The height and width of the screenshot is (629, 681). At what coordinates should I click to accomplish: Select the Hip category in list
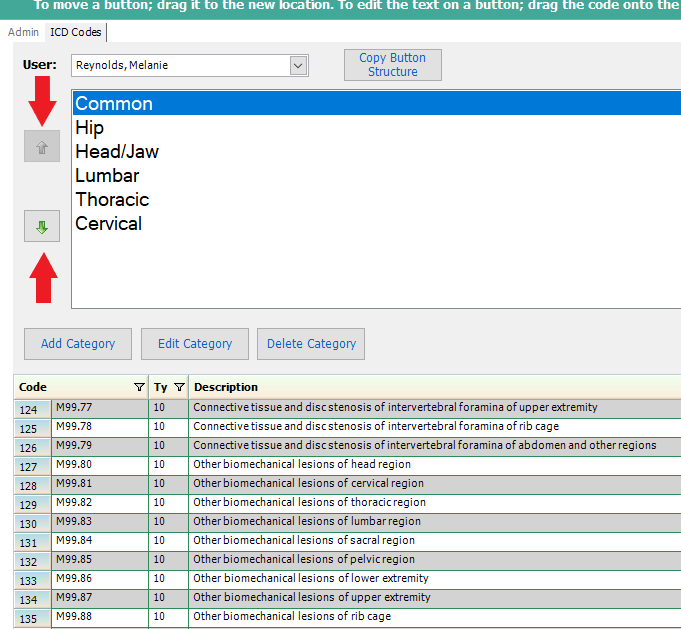coord(89,128)
